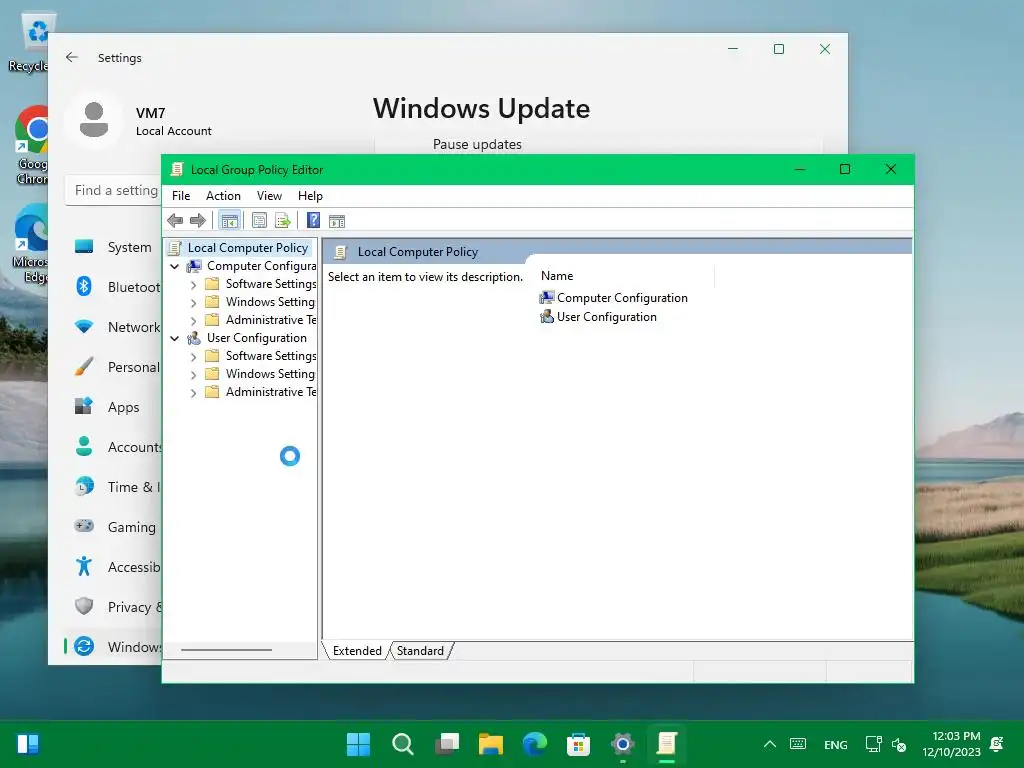Click the muted volume tray icon

(x=899, y=744)
